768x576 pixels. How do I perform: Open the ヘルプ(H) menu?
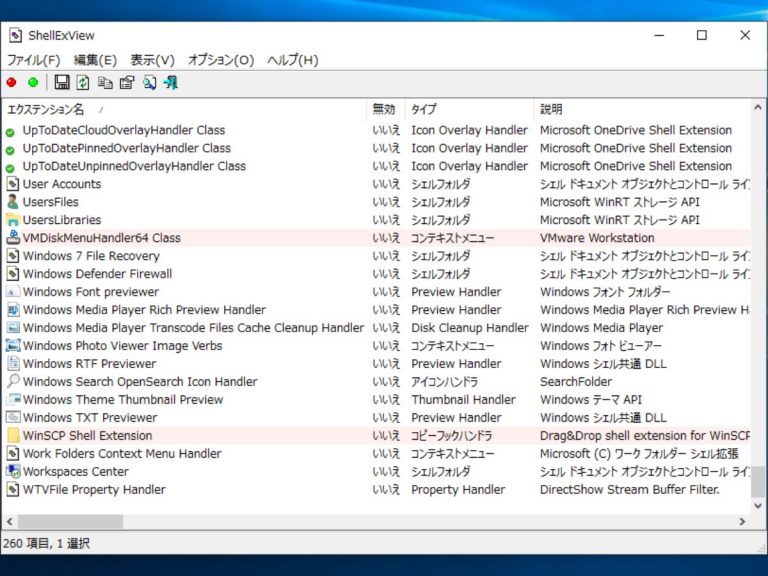(292, 60)
